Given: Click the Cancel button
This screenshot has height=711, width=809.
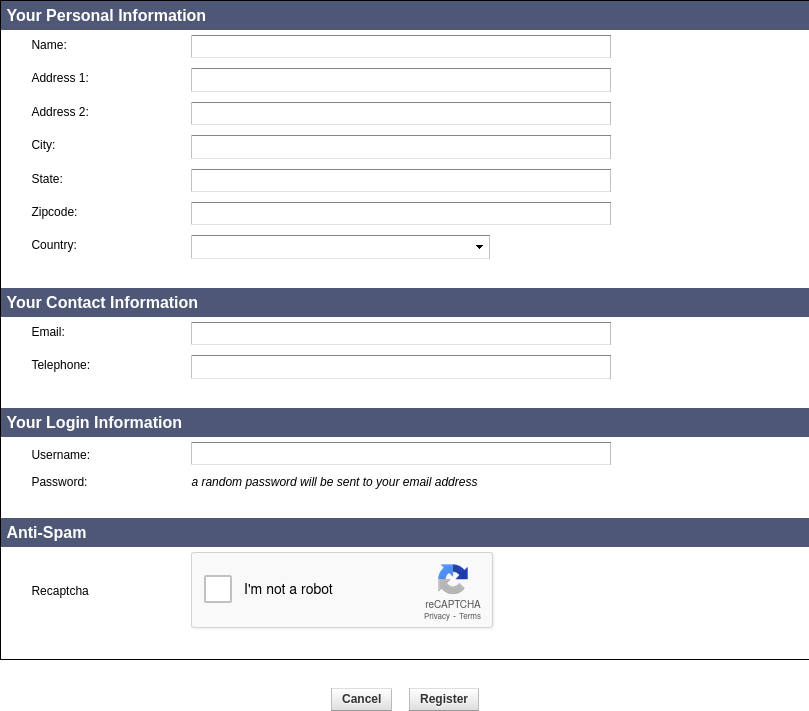Looking at the screenshot, I should pyautogui.click(x=361, y=699).
